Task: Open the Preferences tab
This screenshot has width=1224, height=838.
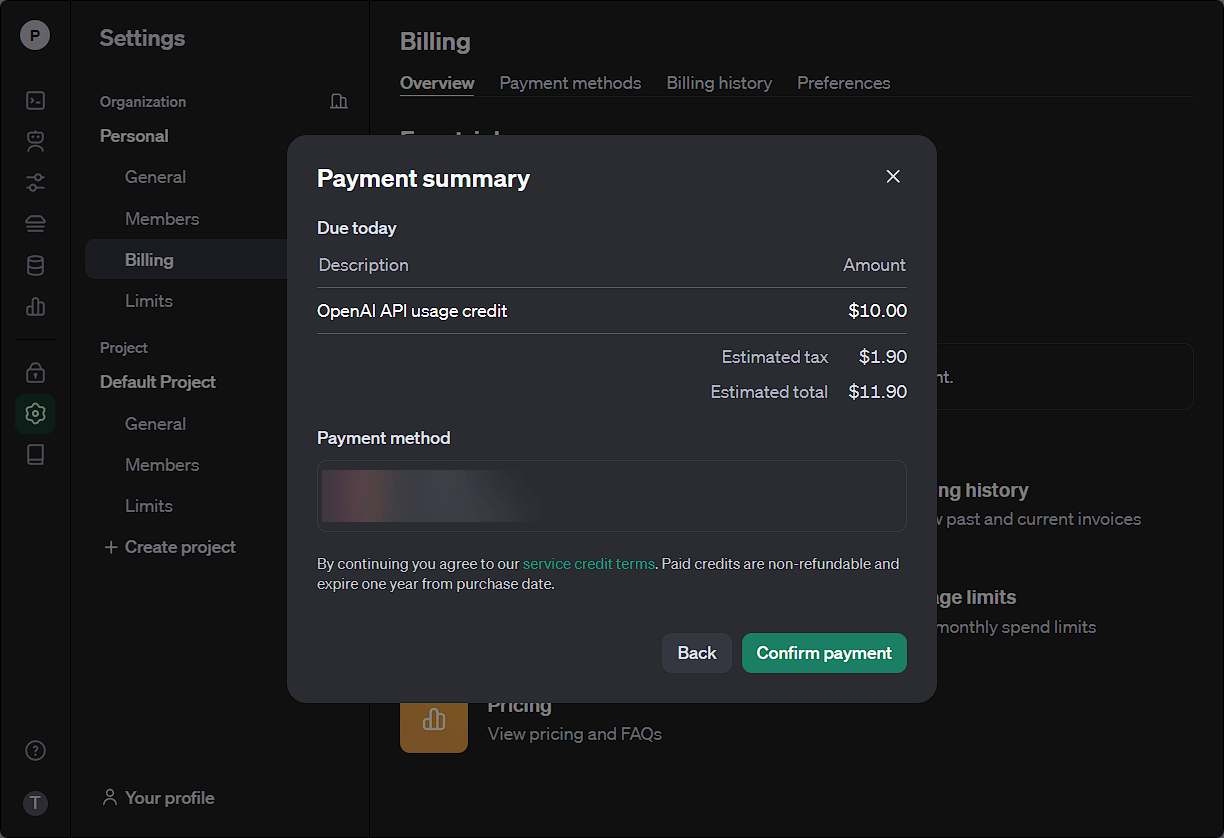Action: pyautogui.click(x=843, y=83)
